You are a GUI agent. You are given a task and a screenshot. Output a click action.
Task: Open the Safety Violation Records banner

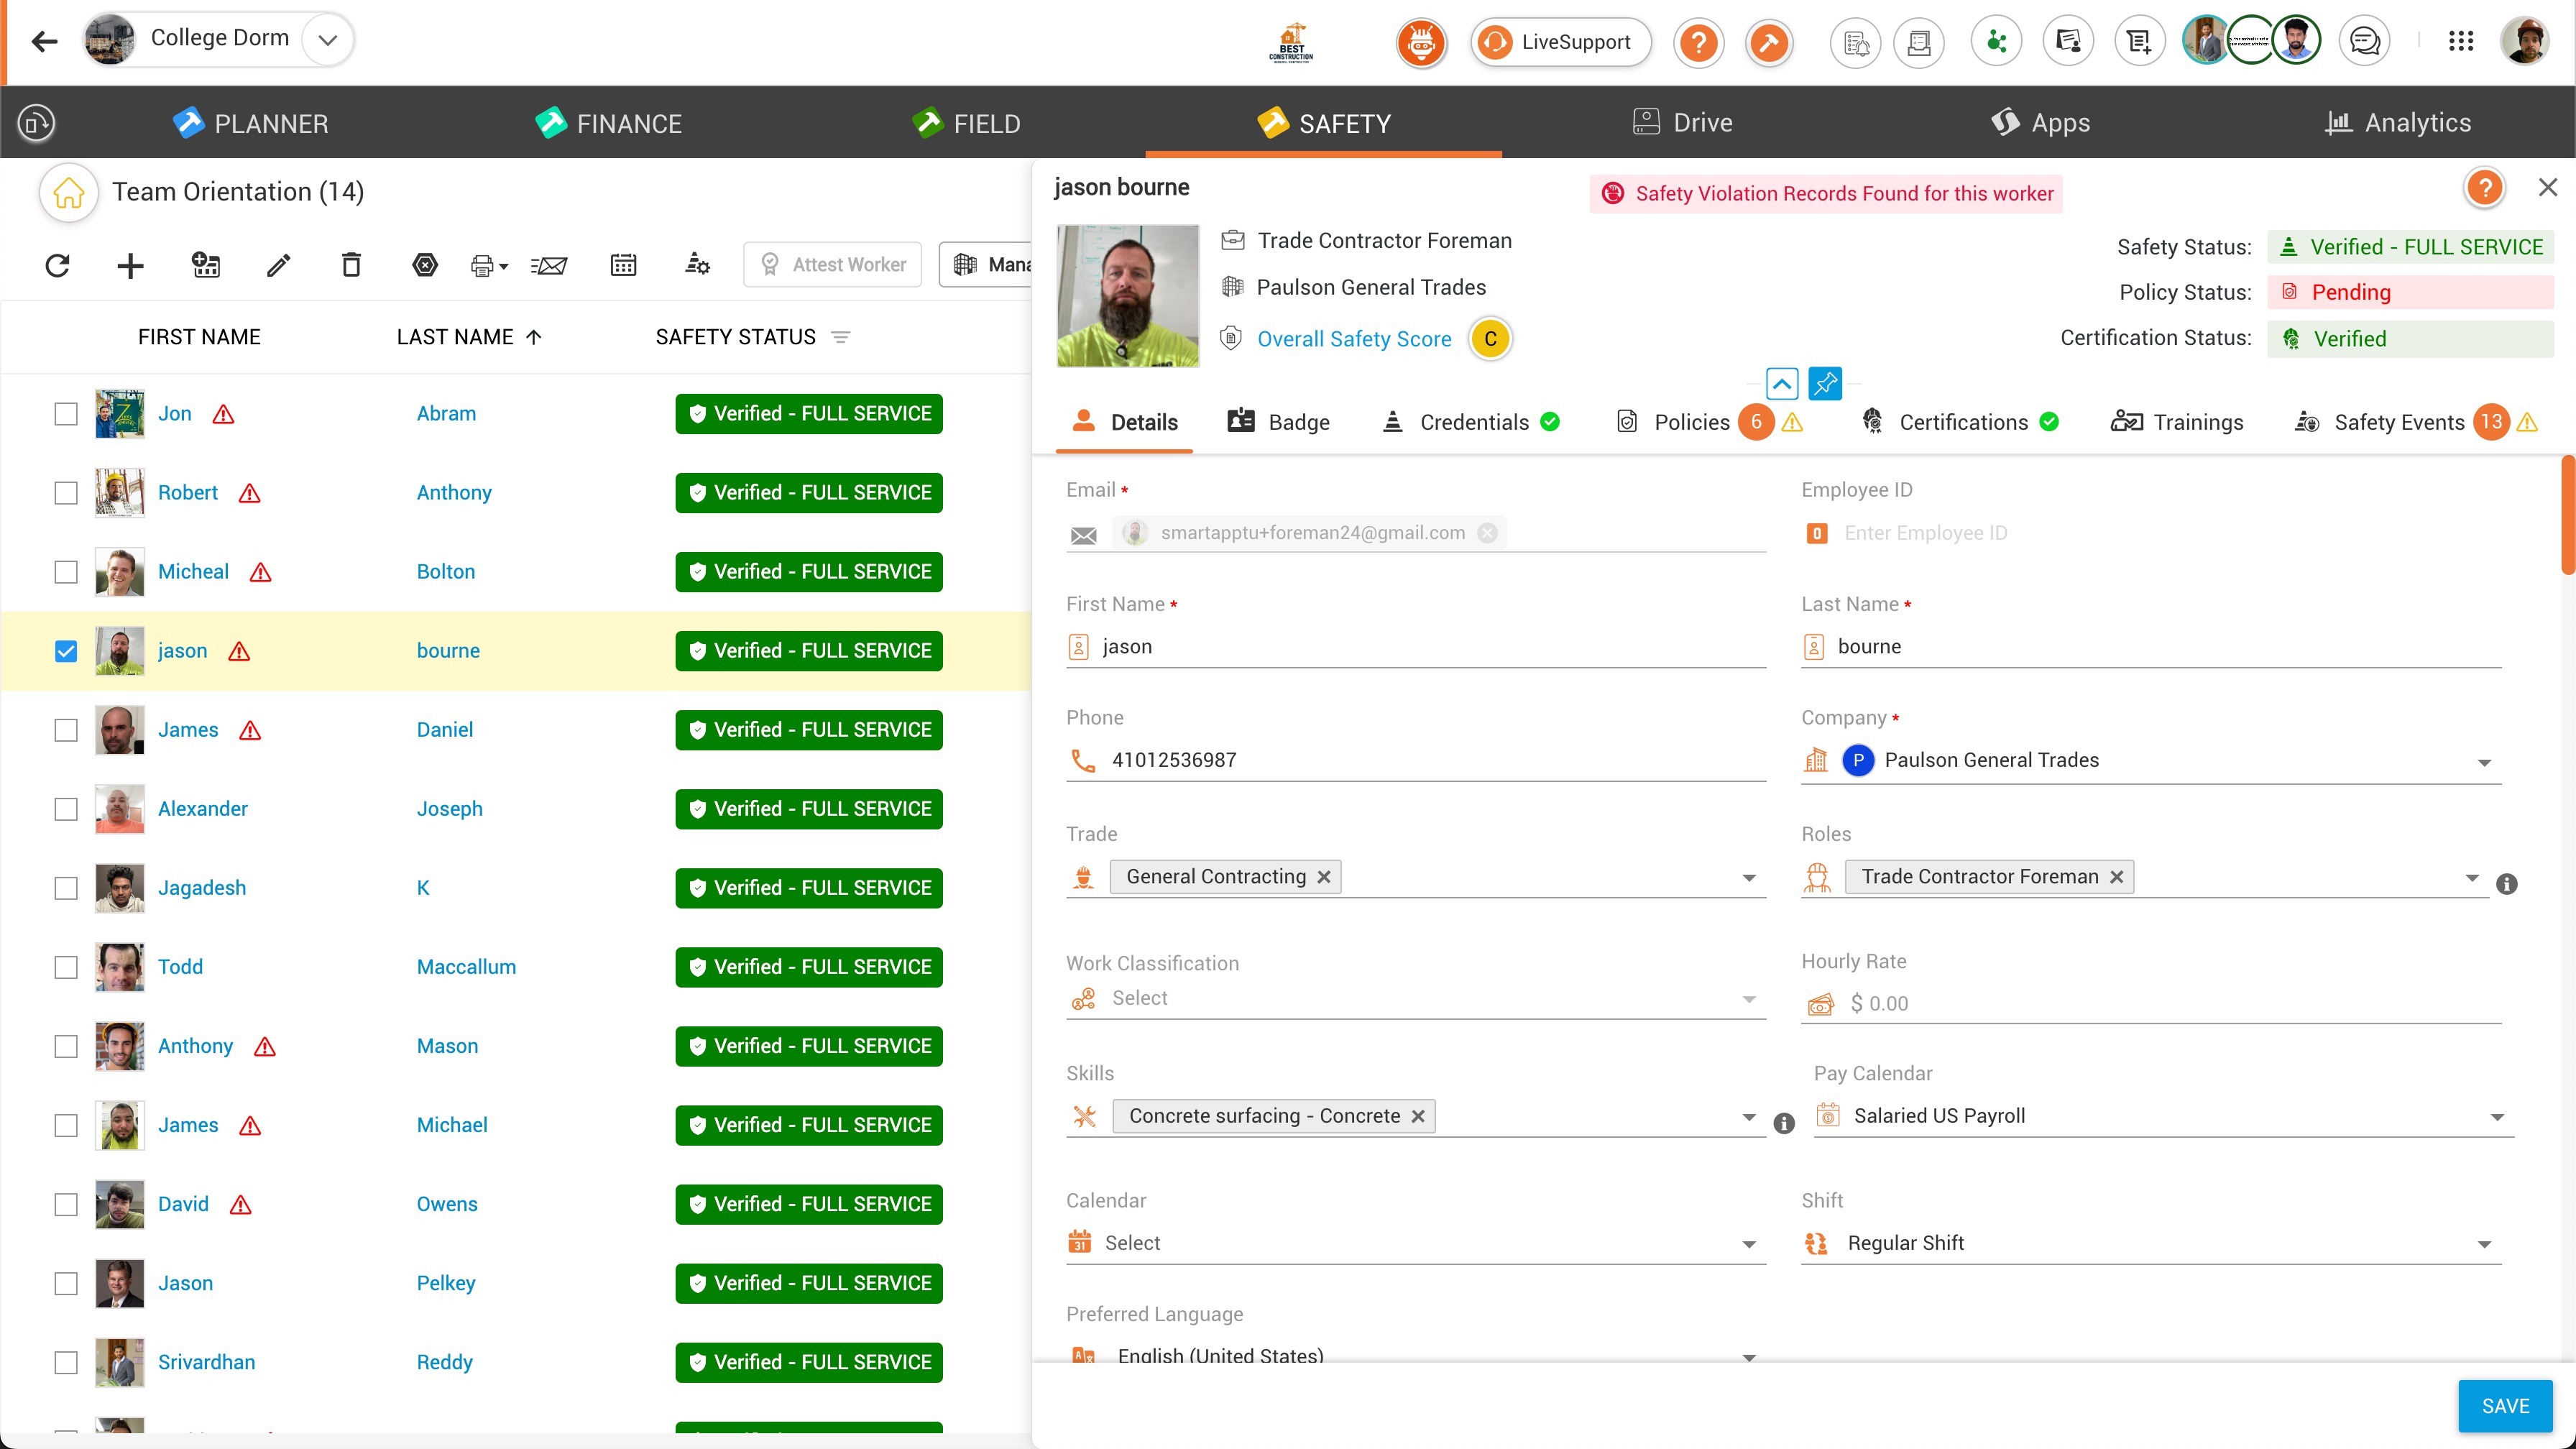[1826, 194]
